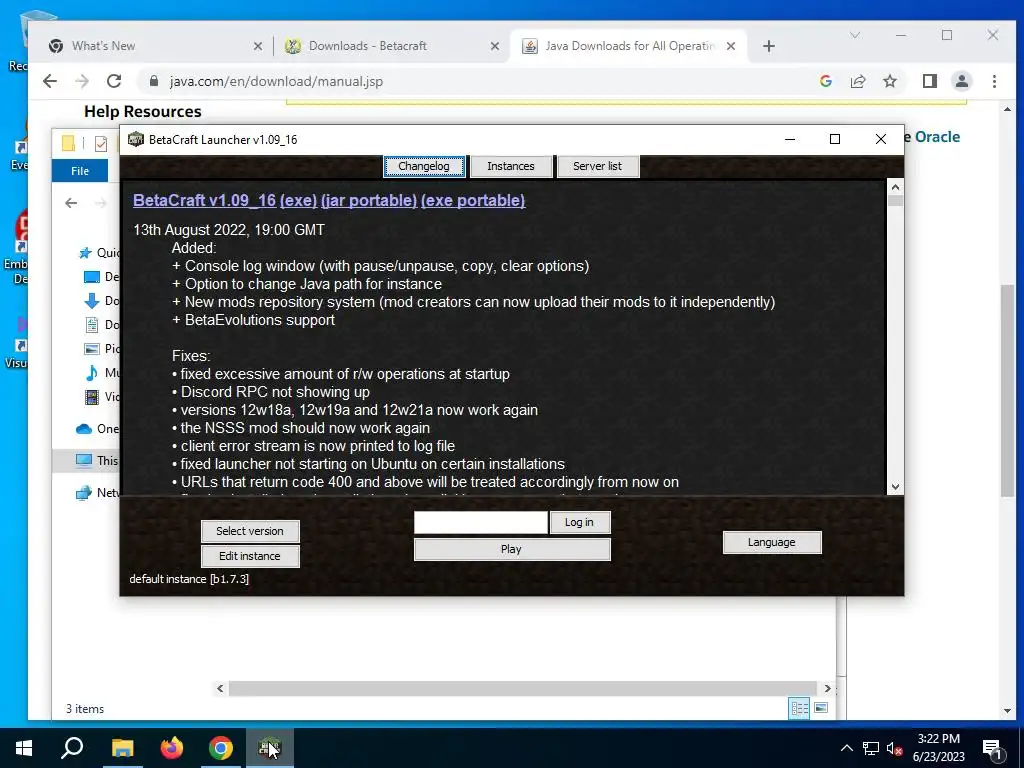Viewport: 1024px width, 768px height.
Task: Open the Server list tab
Action: click(597, 166)
